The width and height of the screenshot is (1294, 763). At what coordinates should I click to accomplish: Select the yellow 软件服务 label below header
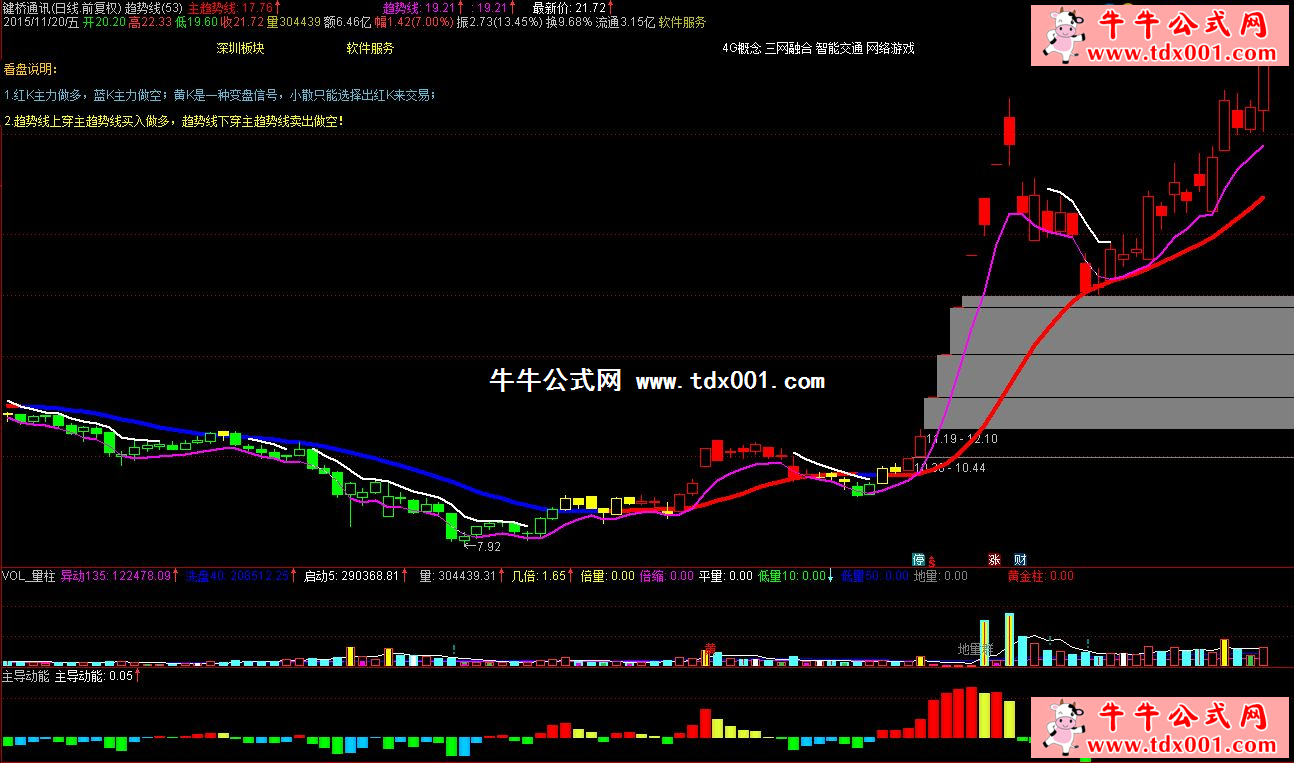[370, 48]
